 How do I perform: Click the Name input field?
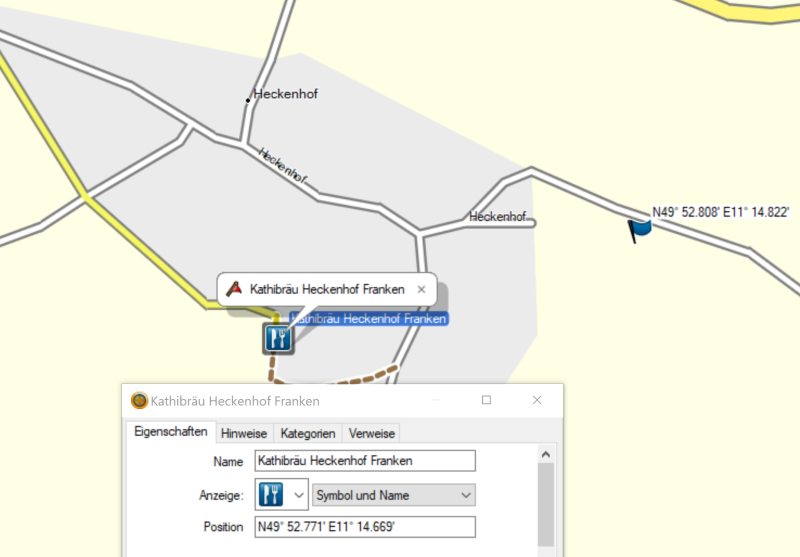point(365,461)
